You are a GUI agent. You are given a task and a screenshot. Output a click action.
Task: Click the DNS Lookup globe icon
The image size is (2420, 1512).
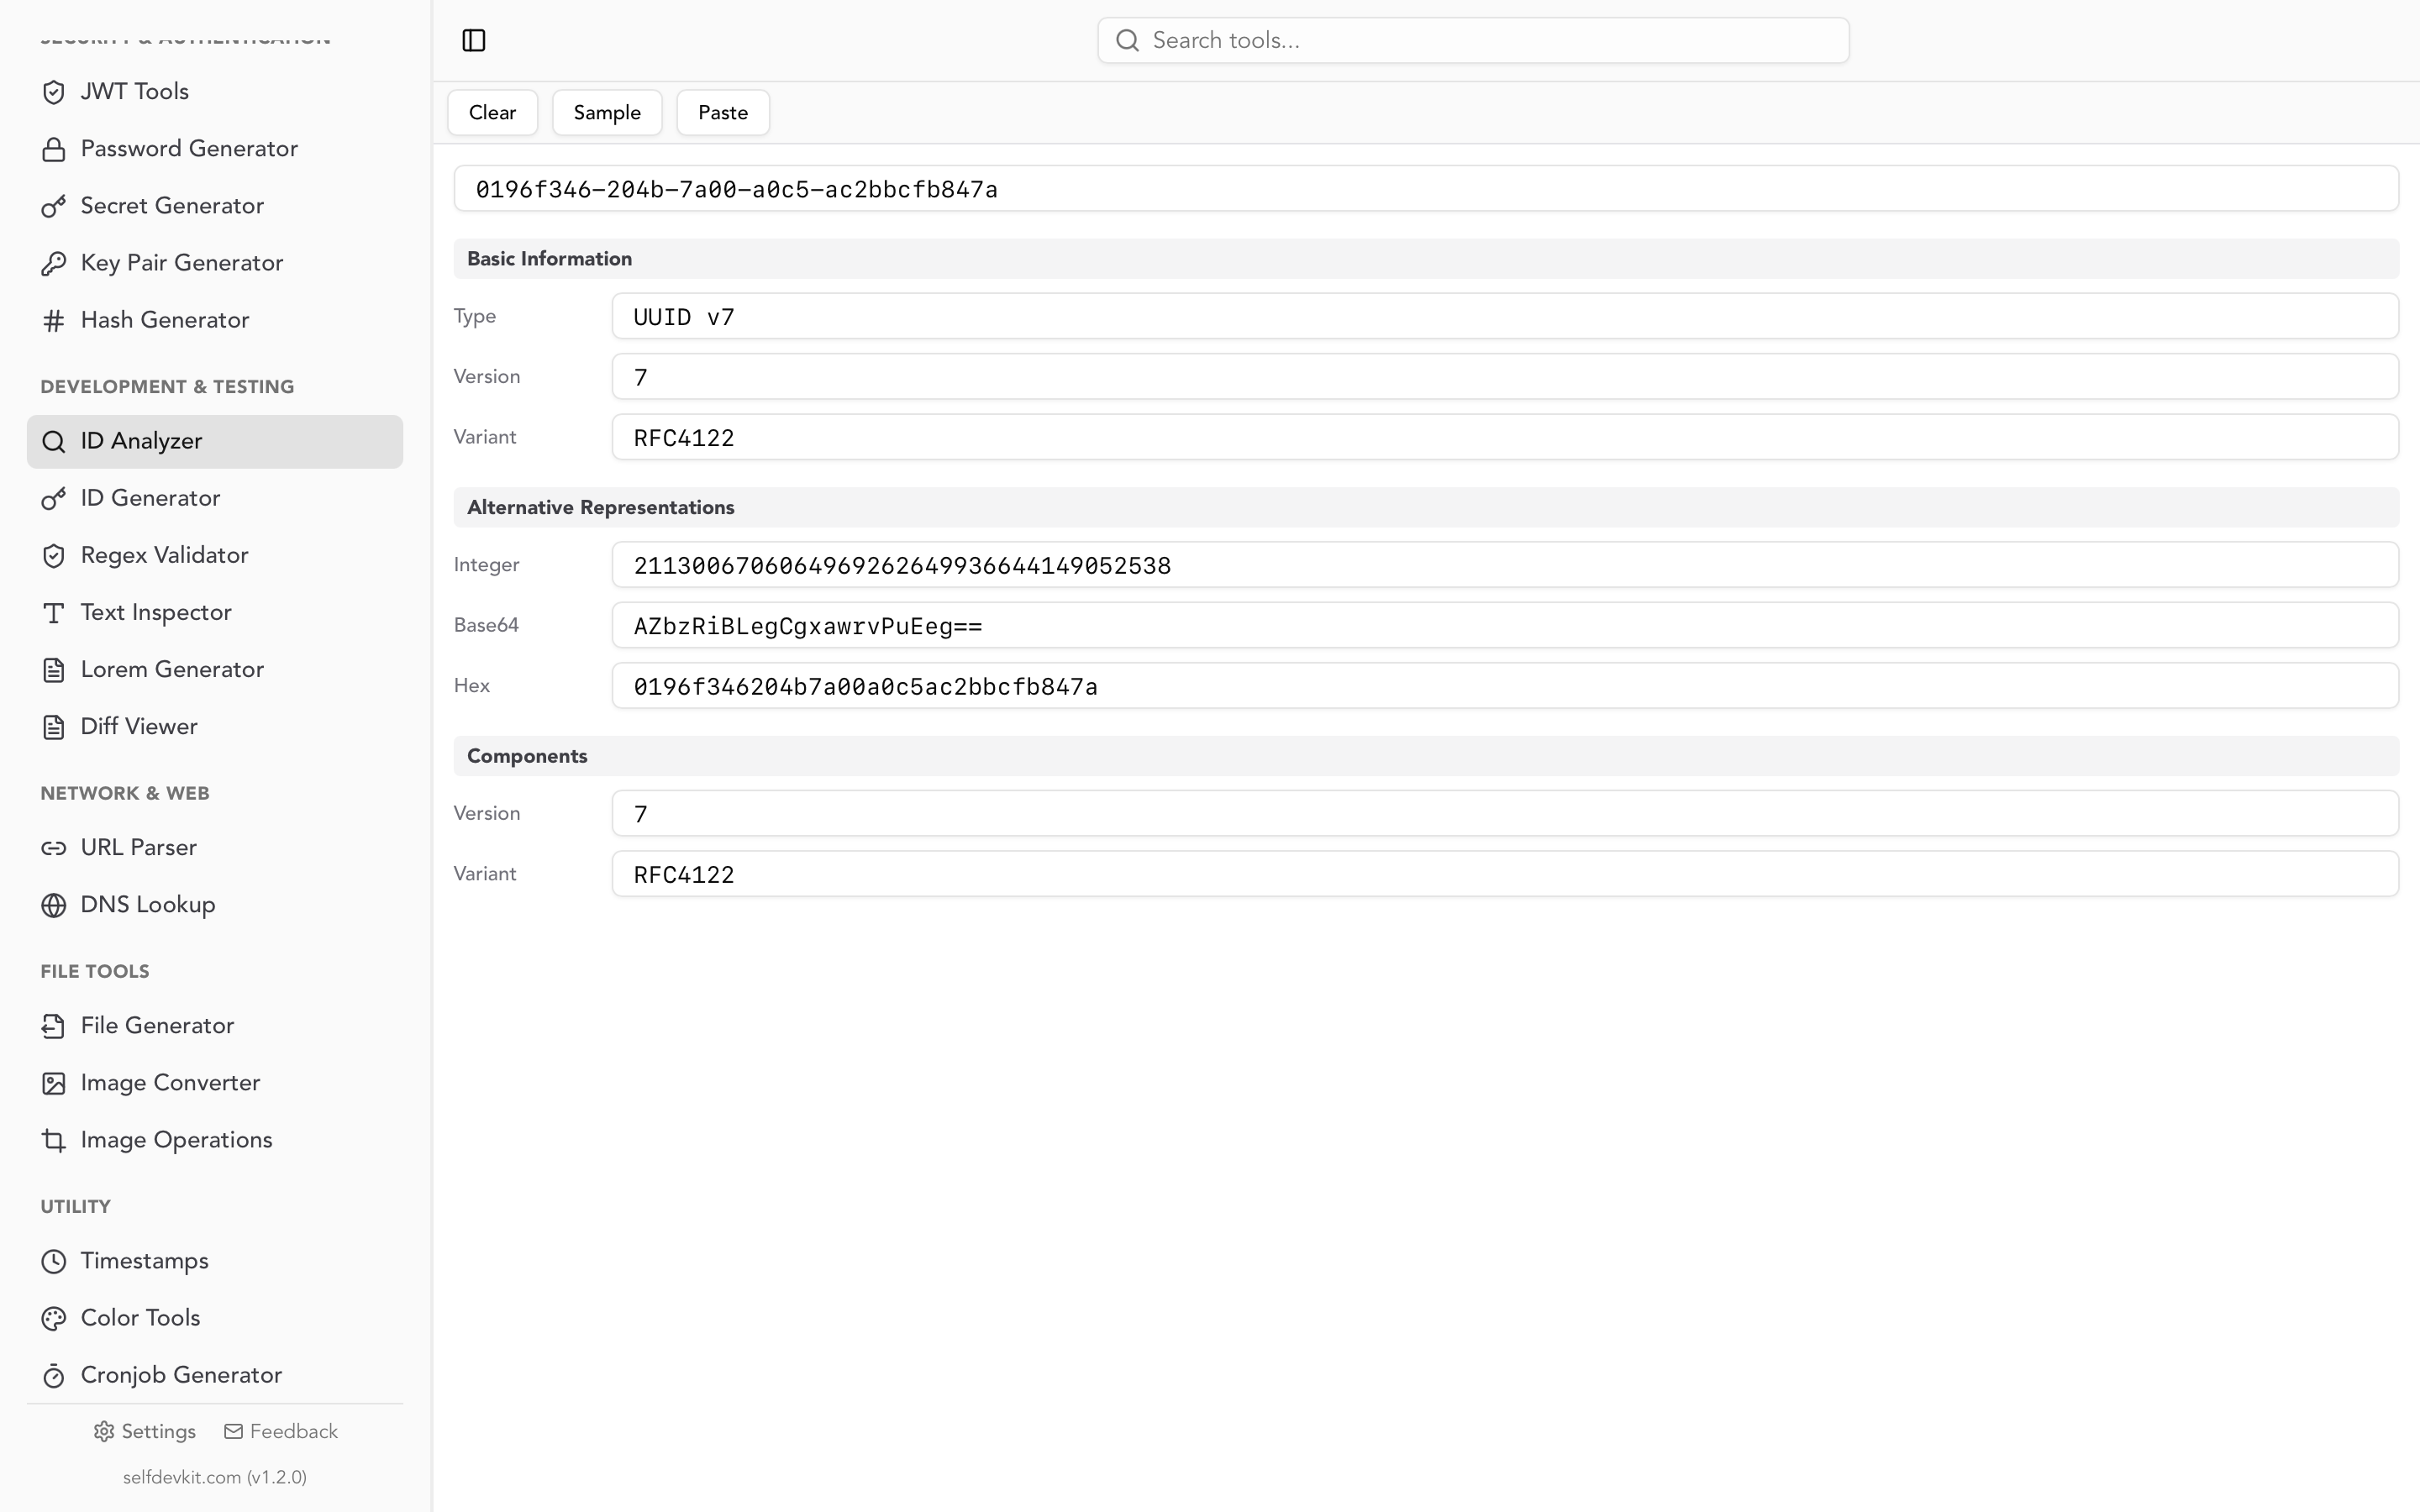click(x=54, y=904)
